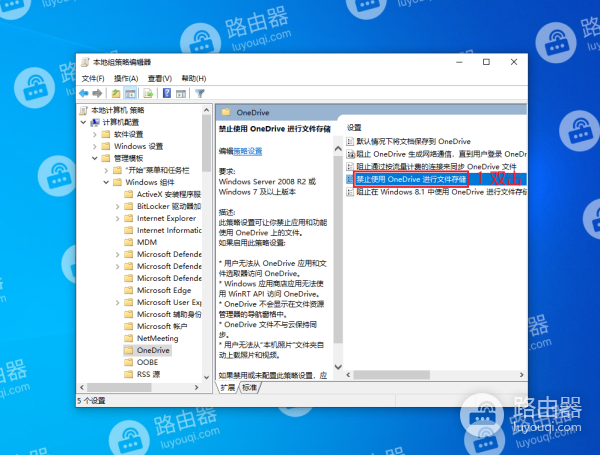Switch to the 扩展 tab

click(x=227, y=388)
